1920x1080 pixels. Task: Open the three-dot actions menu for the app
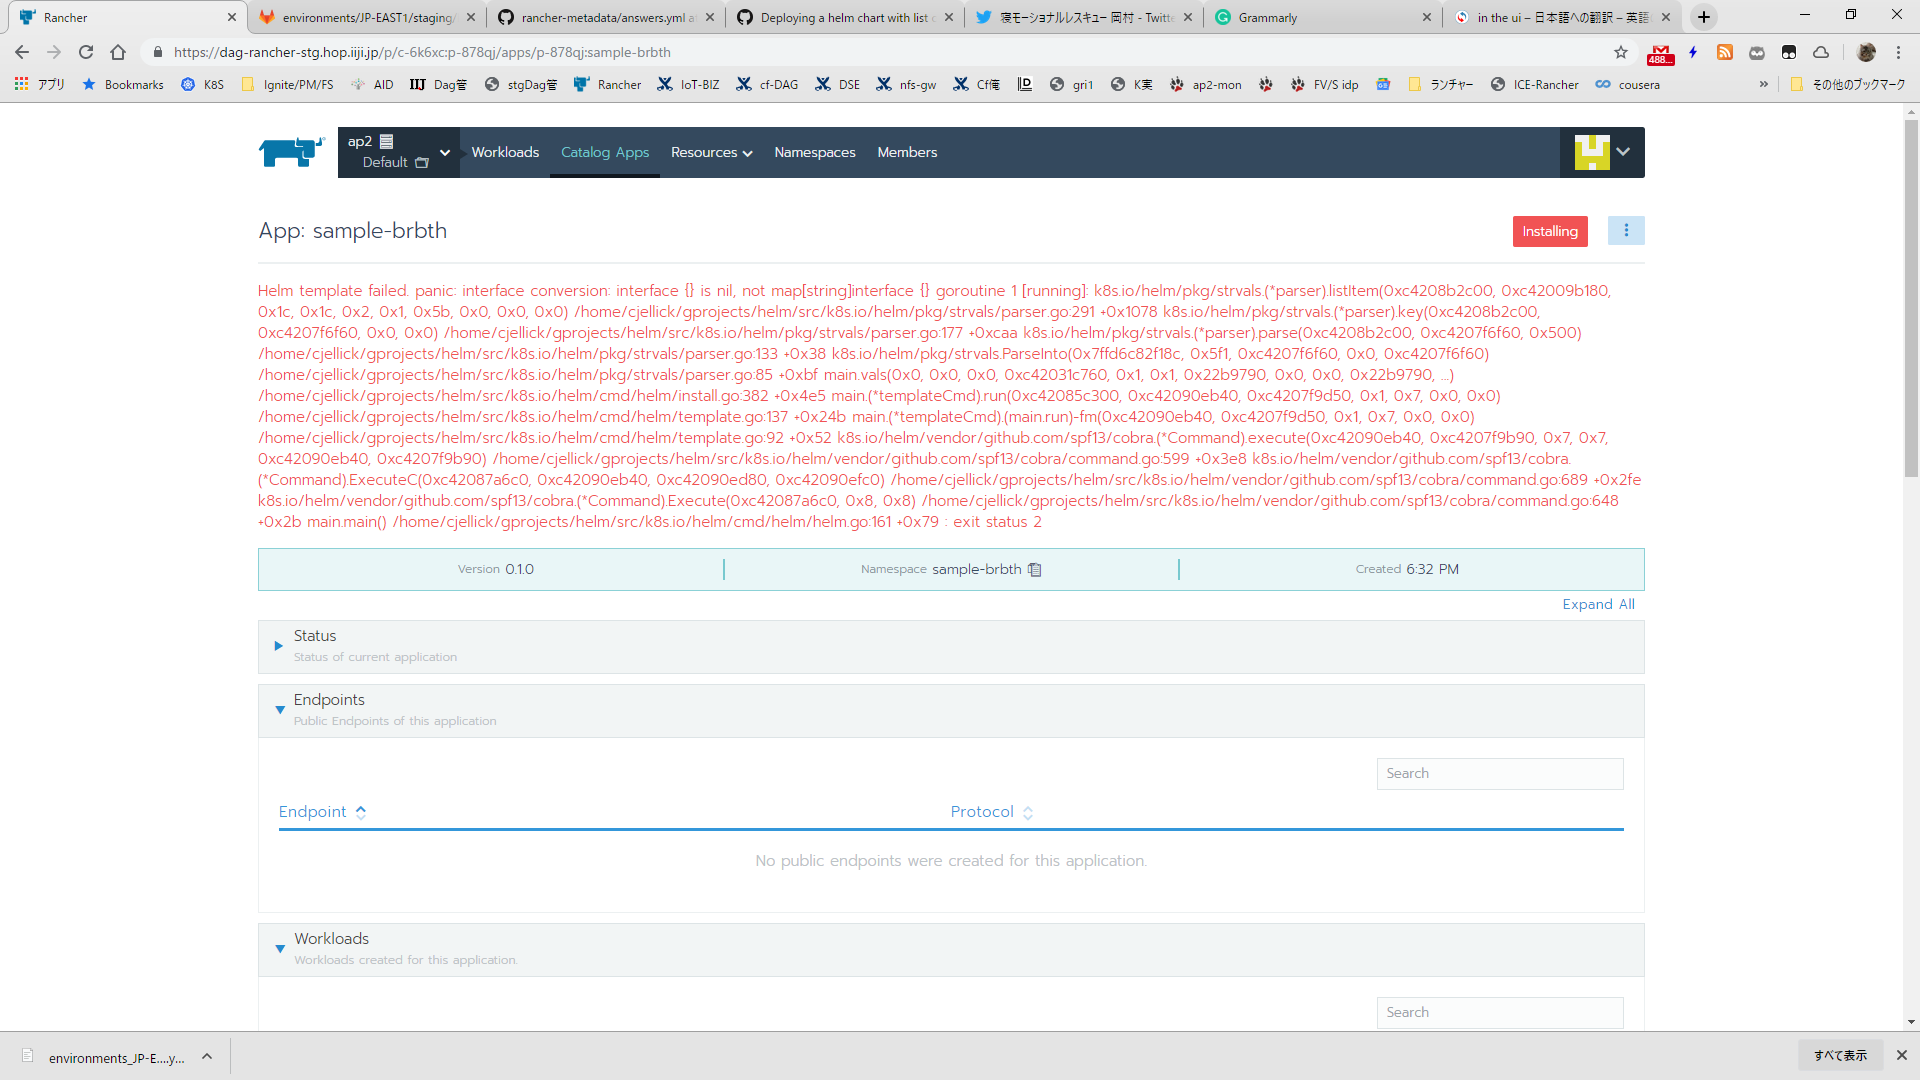click(1626, 230)
